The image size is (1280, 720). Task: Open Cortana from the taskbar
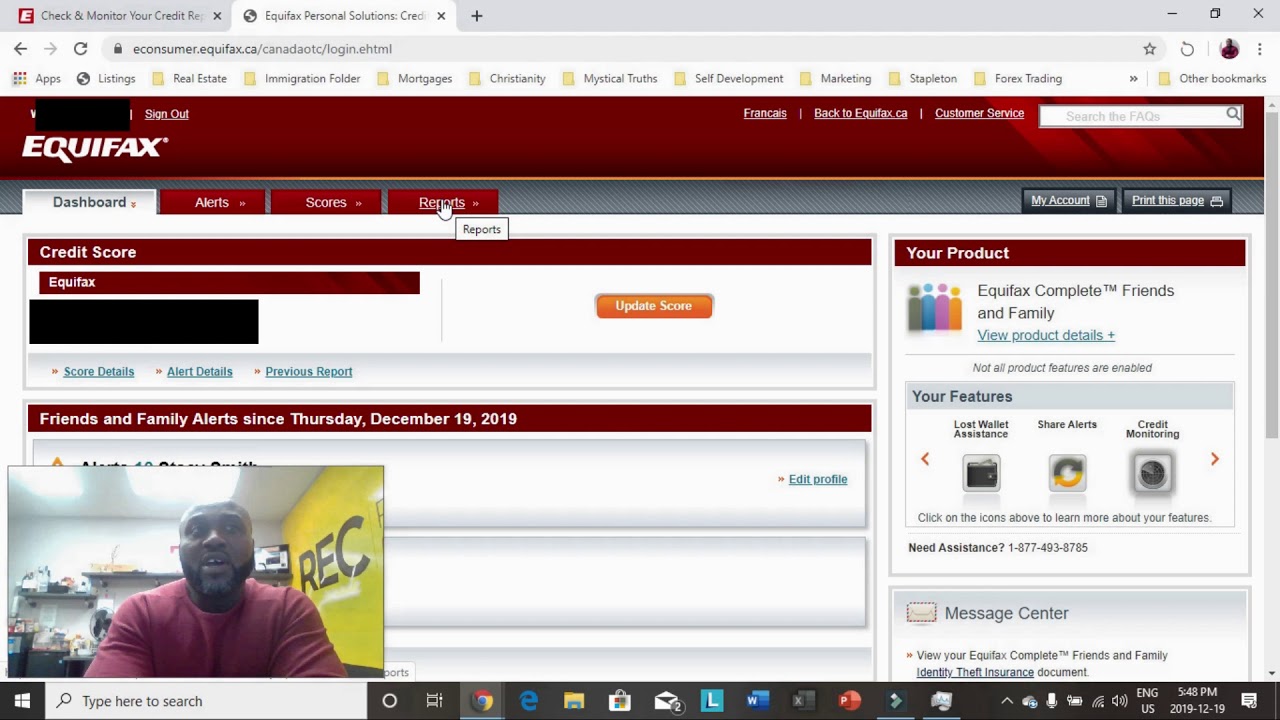(390, 701)
